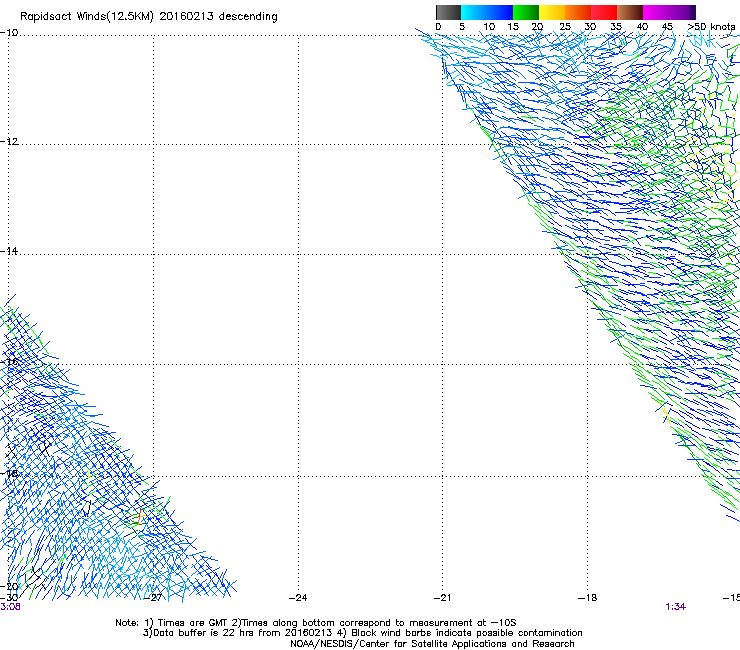Viewport: 740px width, 650px height.
Task: Click the 'Data buffer is 22 hrs' note line
Action: 363,633
